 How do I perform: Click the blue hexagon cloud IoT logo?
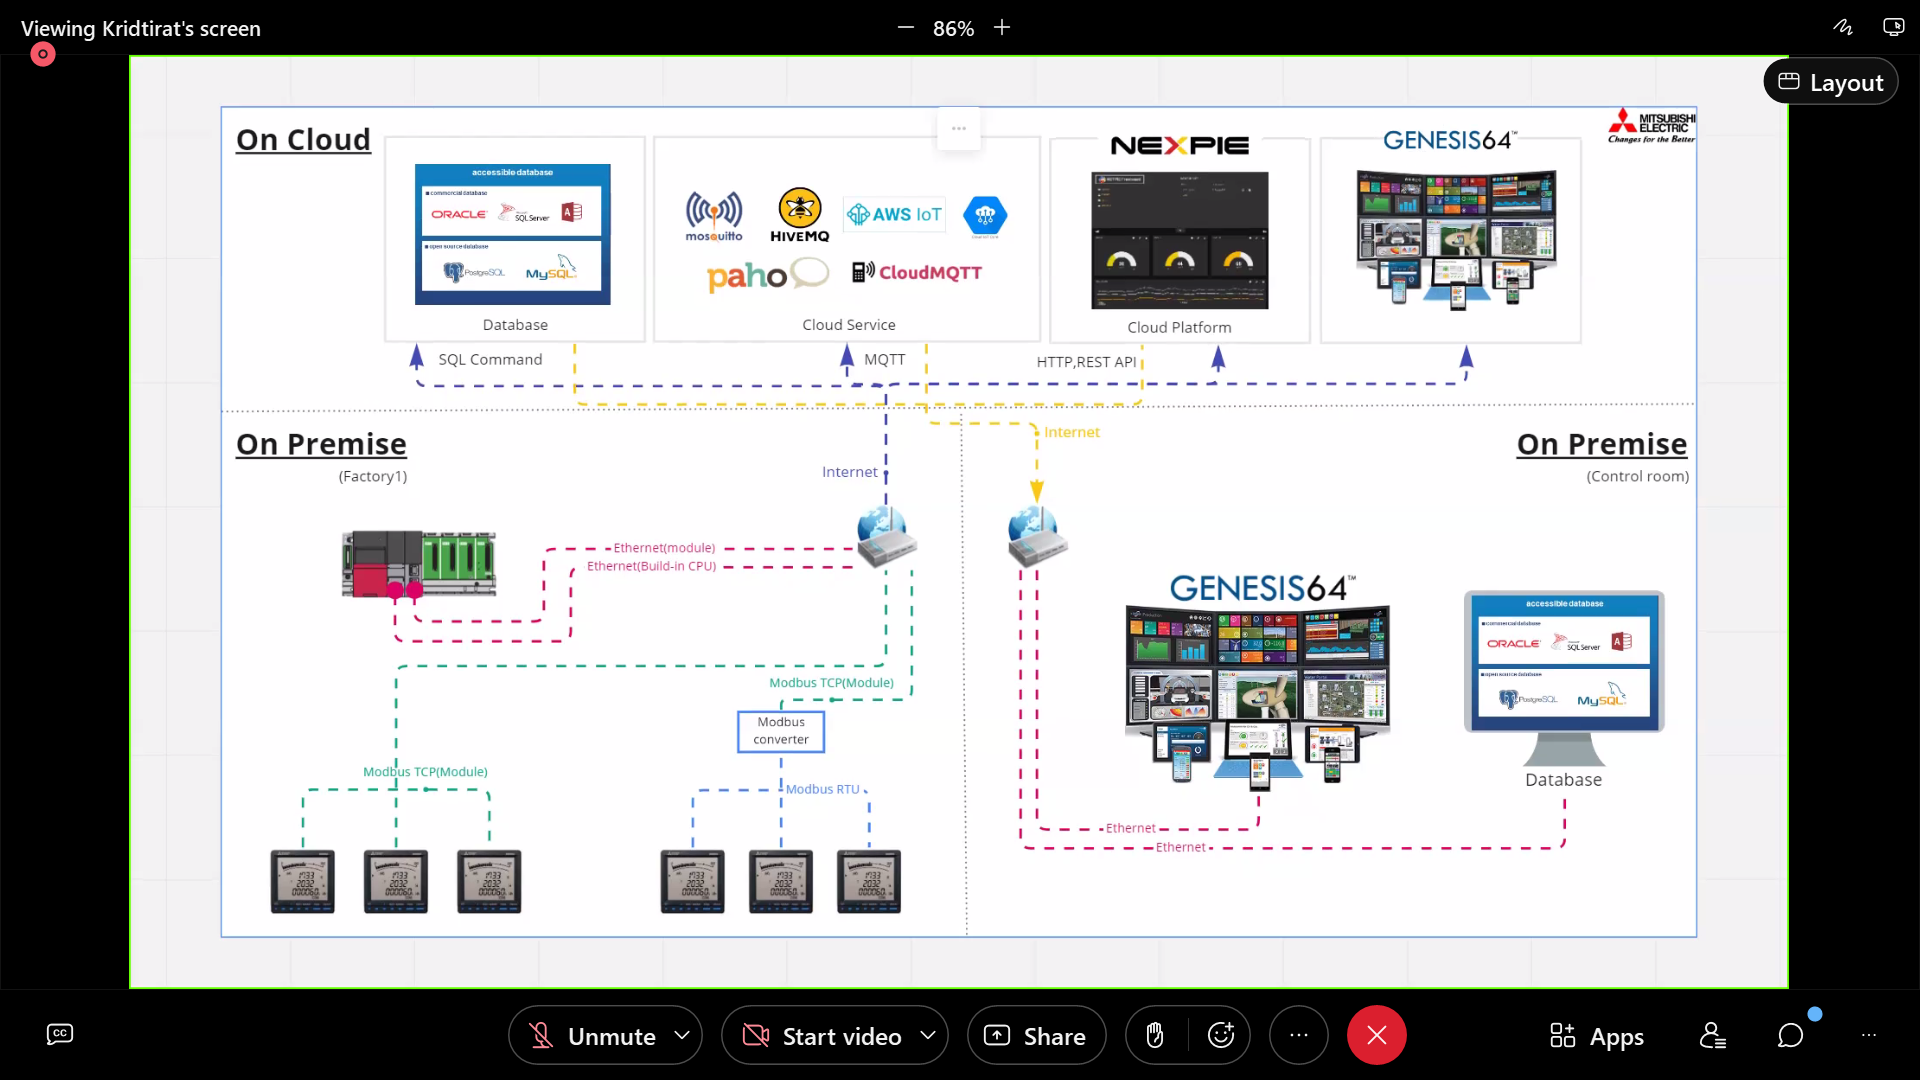[x=985, y=216]
